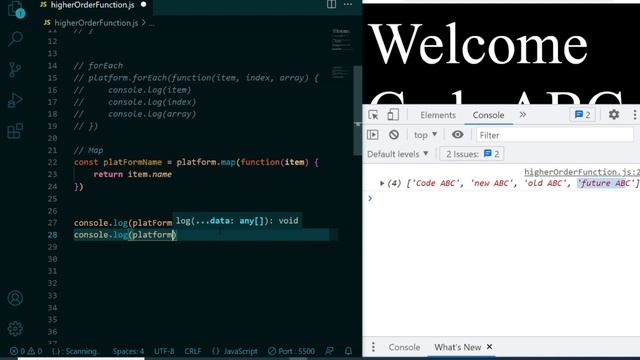Viewport: 640px width, 360px height.
Task: Open Source Control view
Action: [x=15, y=69]
